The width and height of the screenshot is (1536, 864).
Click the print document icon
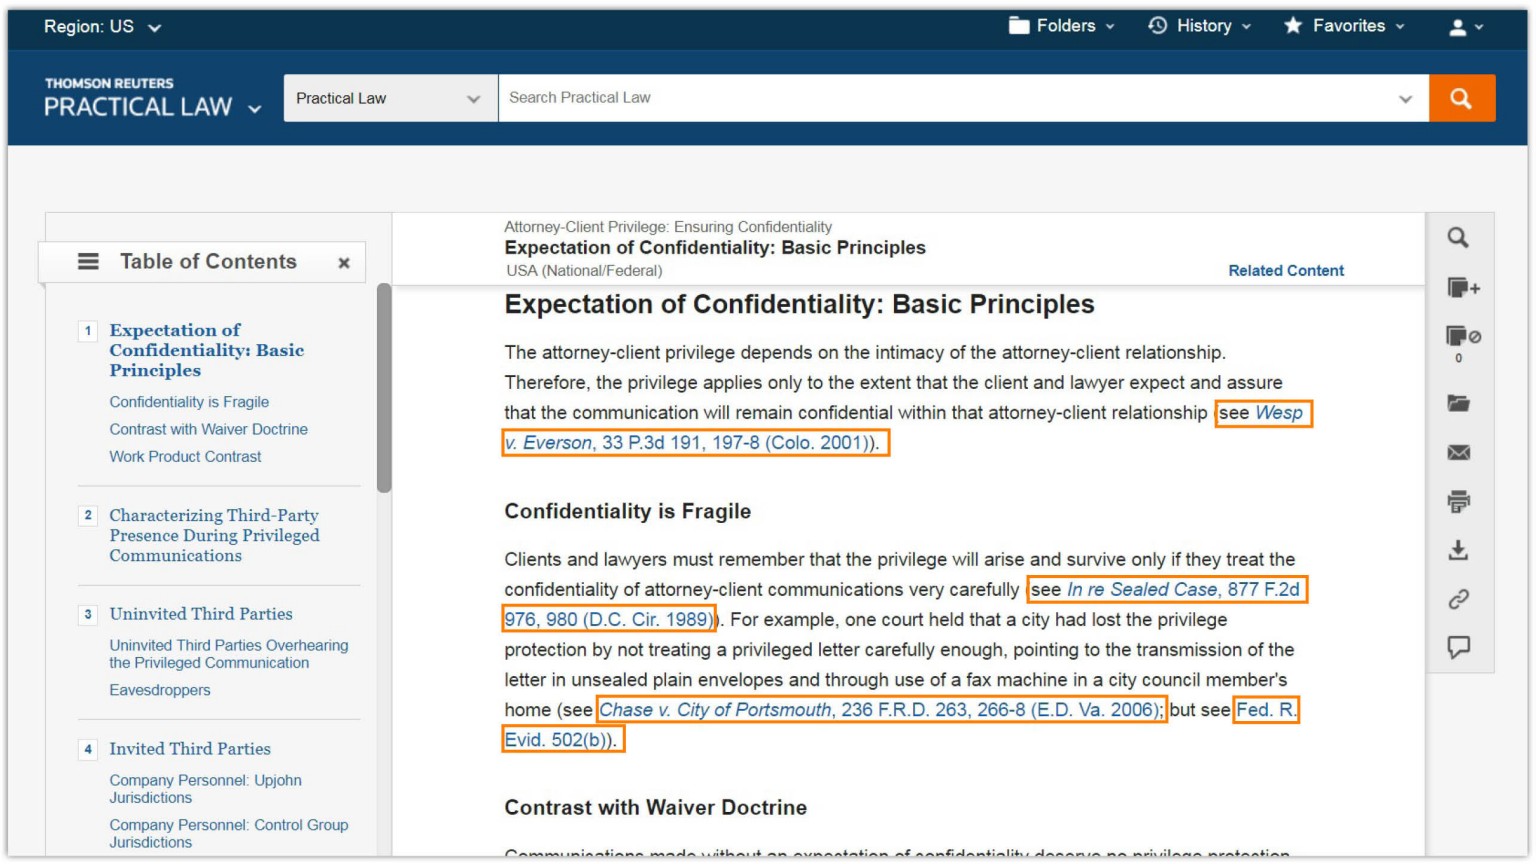(1458, 501)
